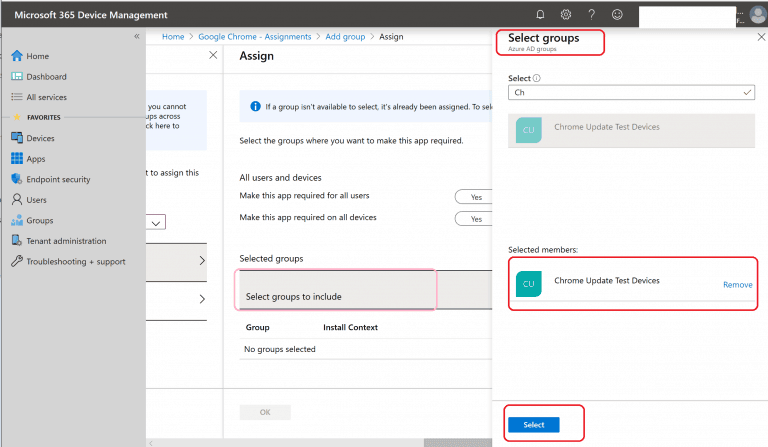The height and width of the screenshot is (447, 768).
Task: Open All services in the sidebar
Action: click(46, 97)
